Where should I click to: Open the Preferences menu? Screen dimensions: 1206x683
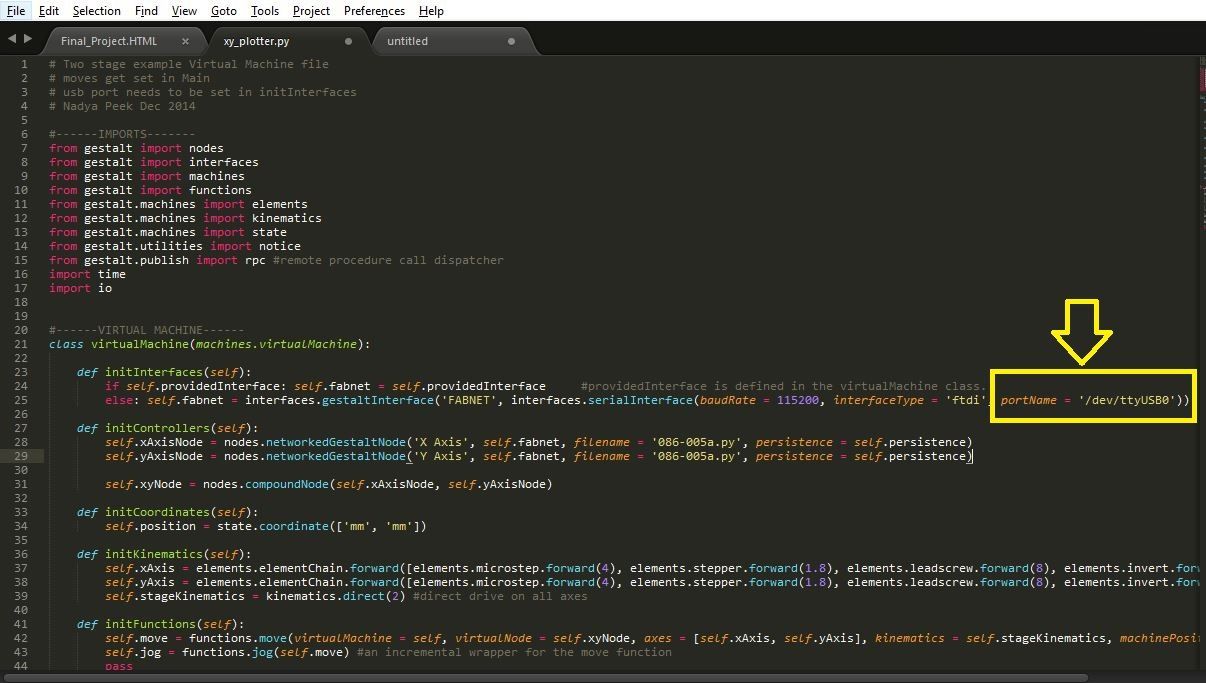tap(374, 11)
